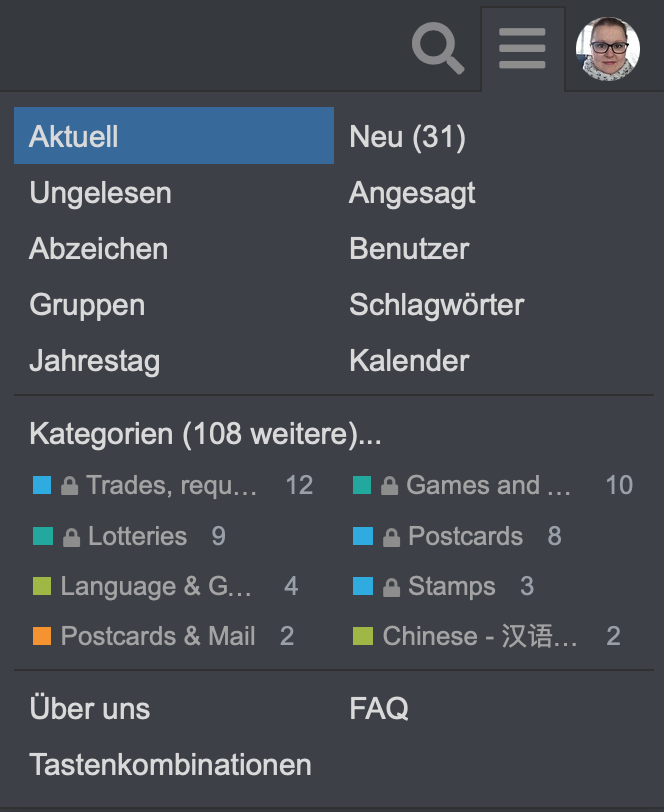Show Tastenkombinationen keyboard shortcuts
This screenshot has width=664, height=812.
(170, 765)
